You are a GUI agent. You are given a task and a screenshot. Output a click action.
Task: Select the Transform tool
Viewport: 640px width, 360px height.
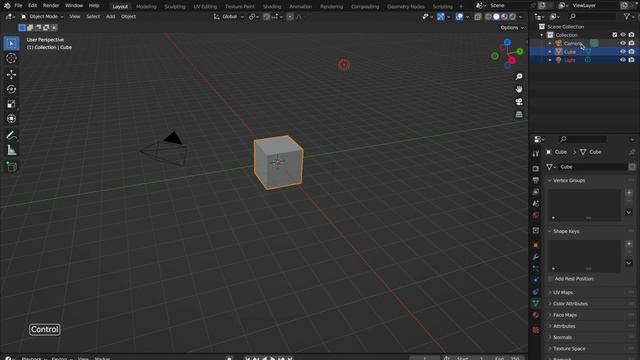pos(11,118)
